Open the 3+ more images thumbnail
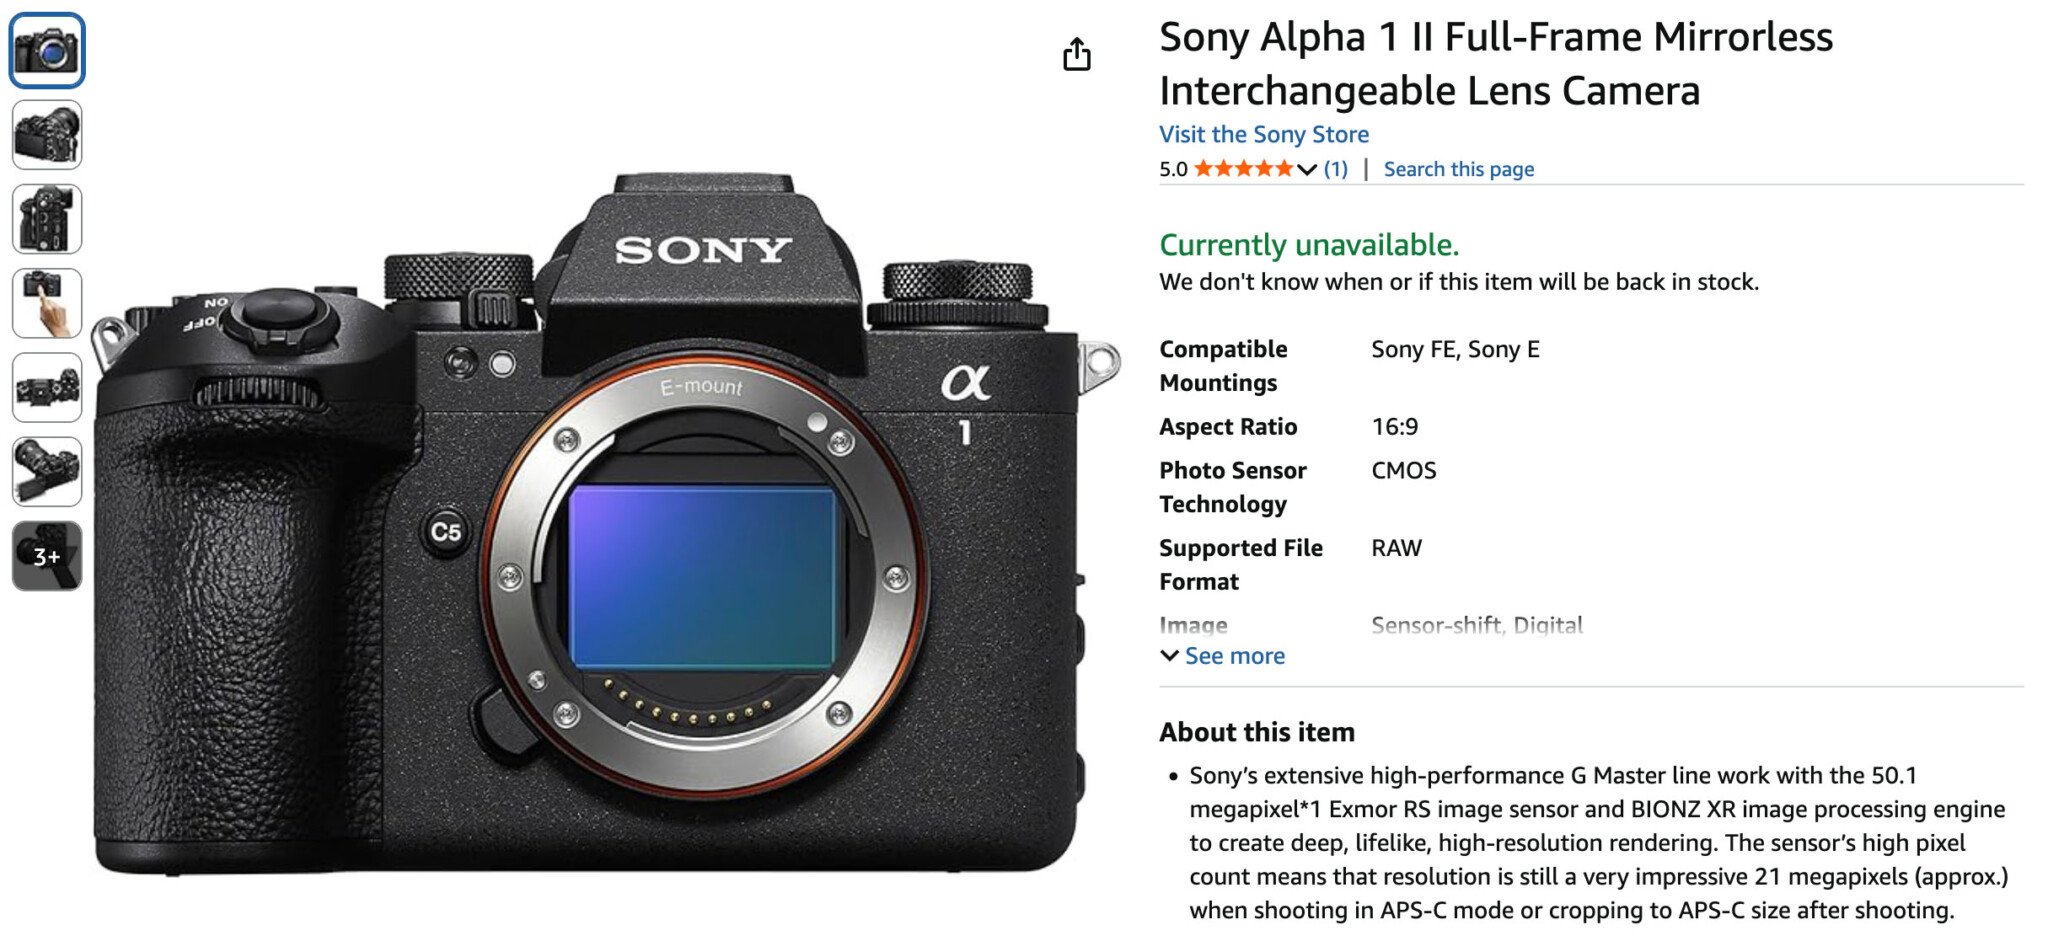This screenshot has height=936, width=2048. (47, 556)
